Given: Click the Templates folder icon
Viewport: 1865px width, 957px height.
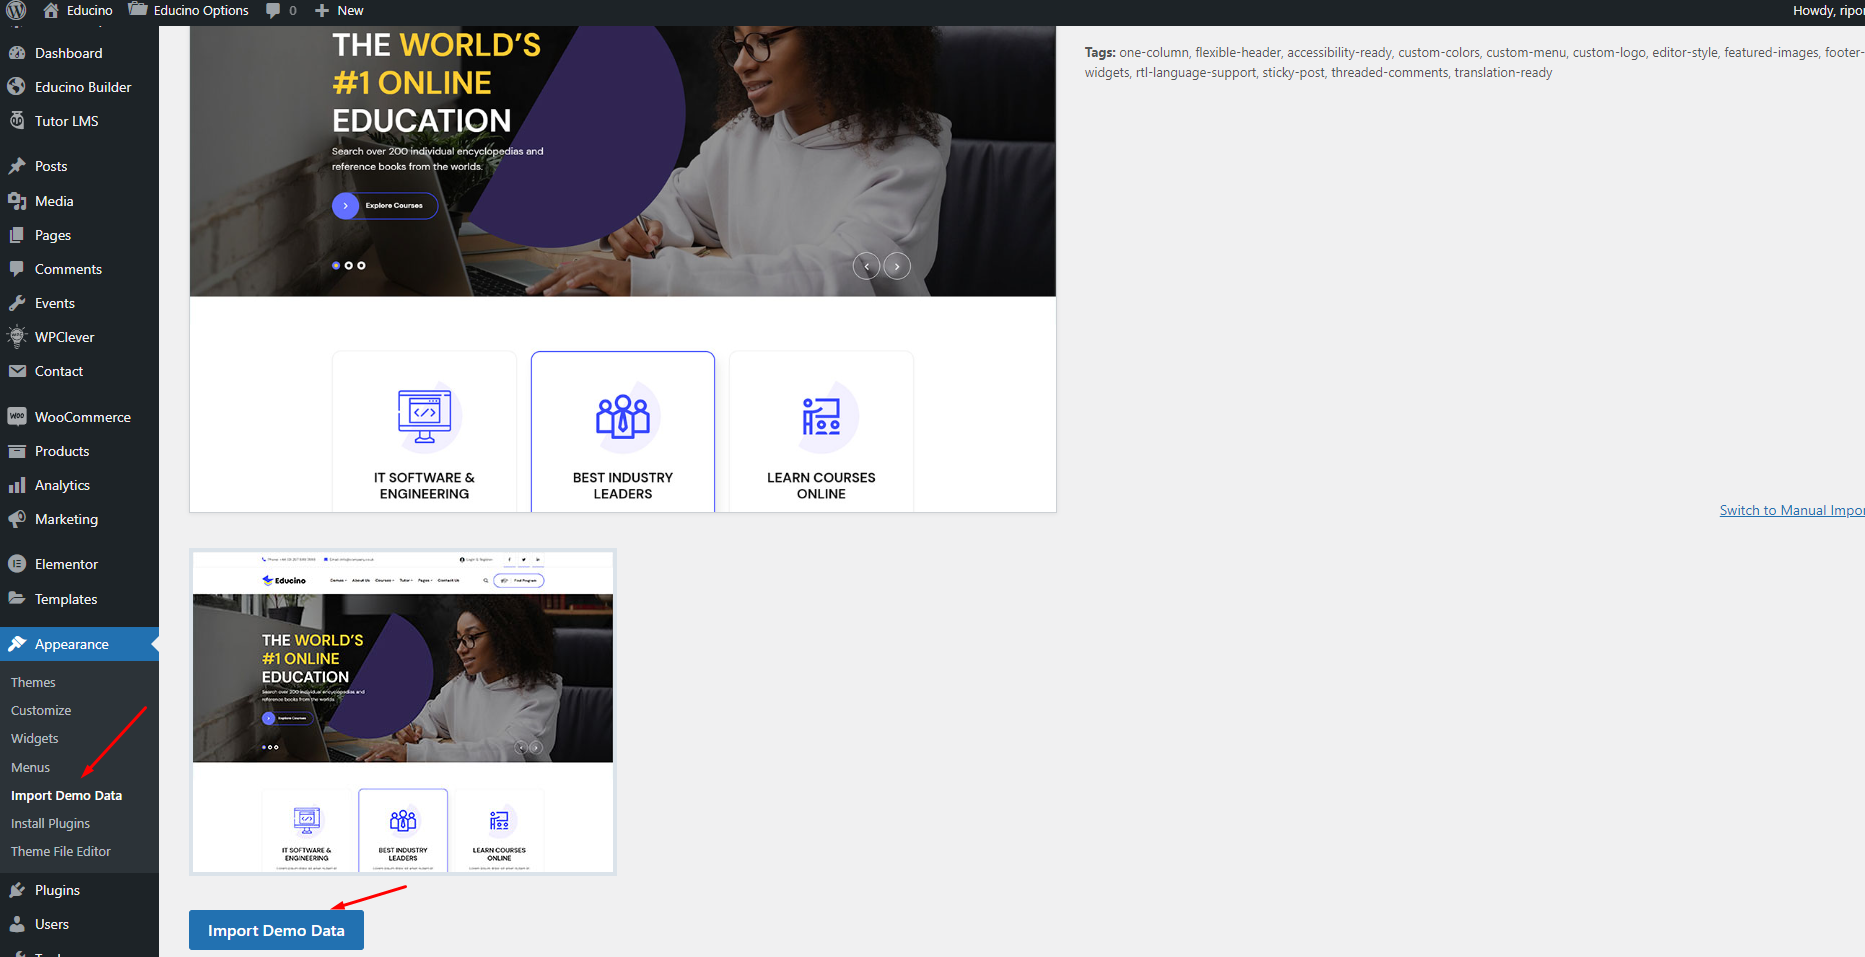Looking at the screenshot, I should 17,599.
